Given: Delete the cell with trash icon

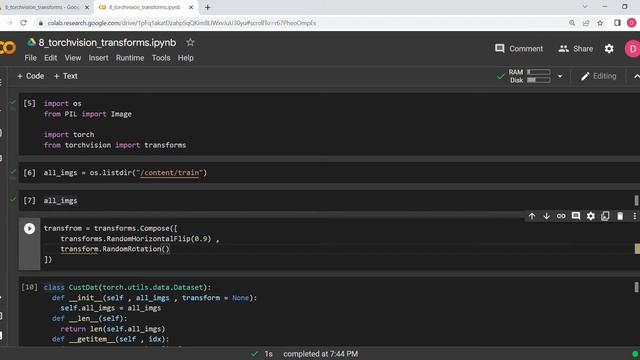Looking at the screenshot, I should (620, 216).
